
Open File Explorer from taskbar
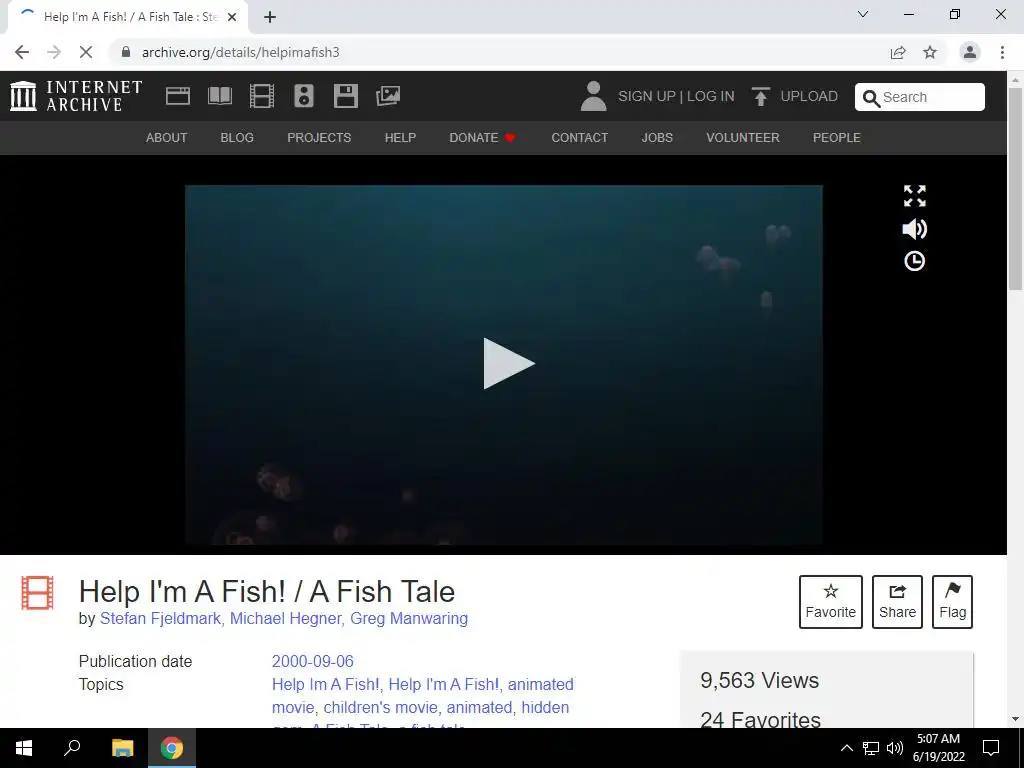(x=122, y=748)
